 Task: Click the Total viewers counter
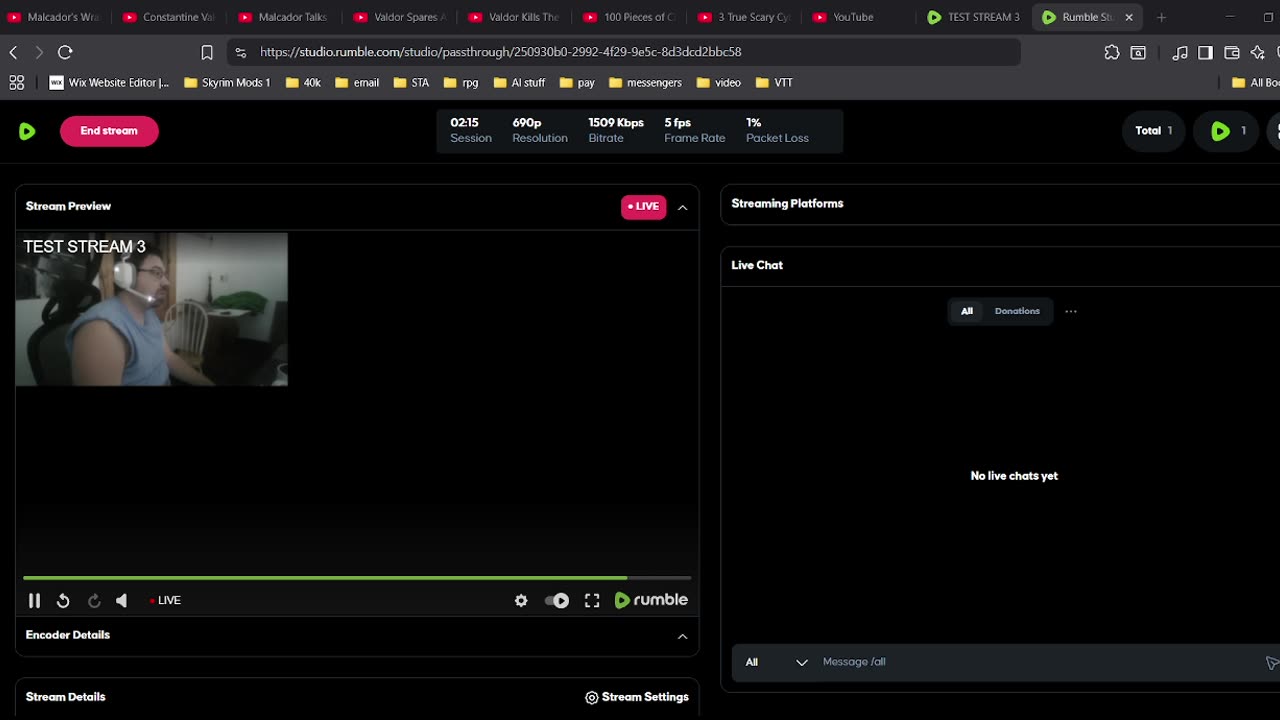(1154, 131)
